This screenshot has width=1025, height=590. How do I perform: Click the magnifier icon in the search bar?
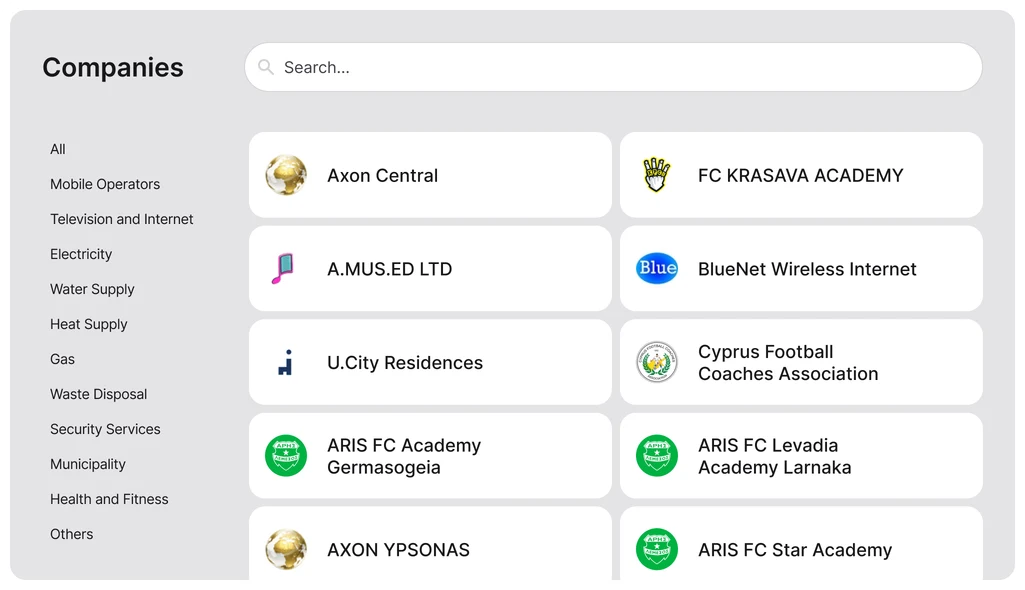[x=266, y=67]
